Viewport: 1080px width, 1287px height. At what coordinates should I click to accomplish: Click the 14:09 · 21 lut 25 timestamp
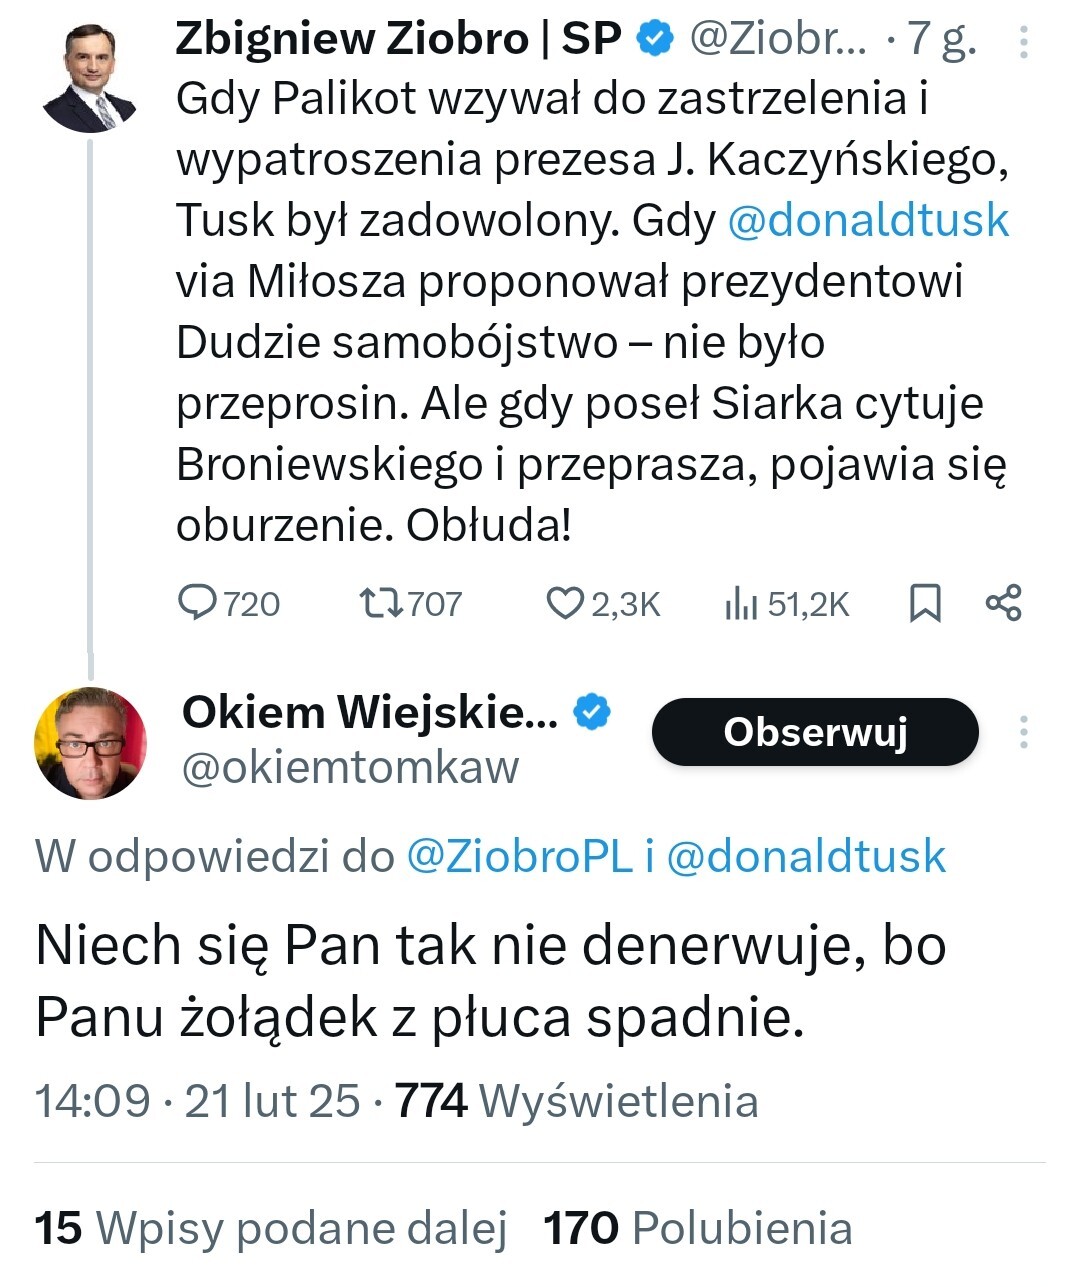point(197,1100)
